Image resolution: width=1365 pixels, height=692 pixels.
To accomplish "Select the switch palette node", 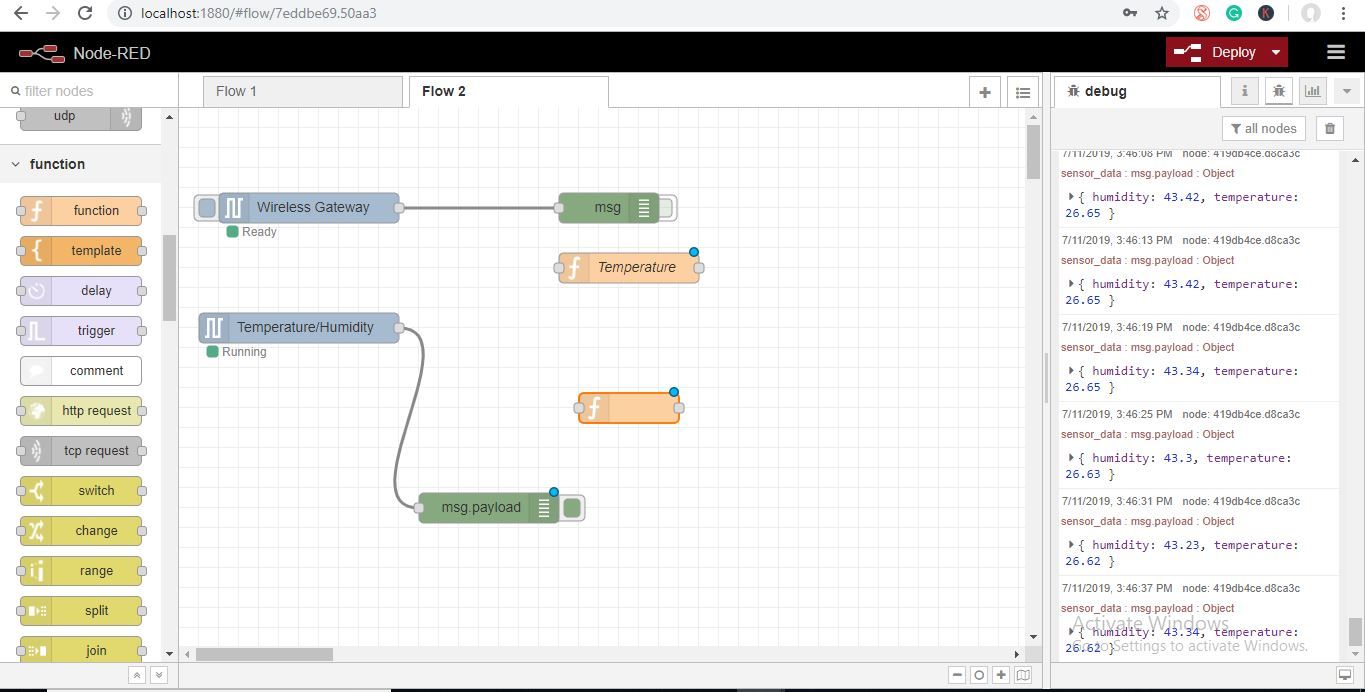I will click(x=81, y=491).
